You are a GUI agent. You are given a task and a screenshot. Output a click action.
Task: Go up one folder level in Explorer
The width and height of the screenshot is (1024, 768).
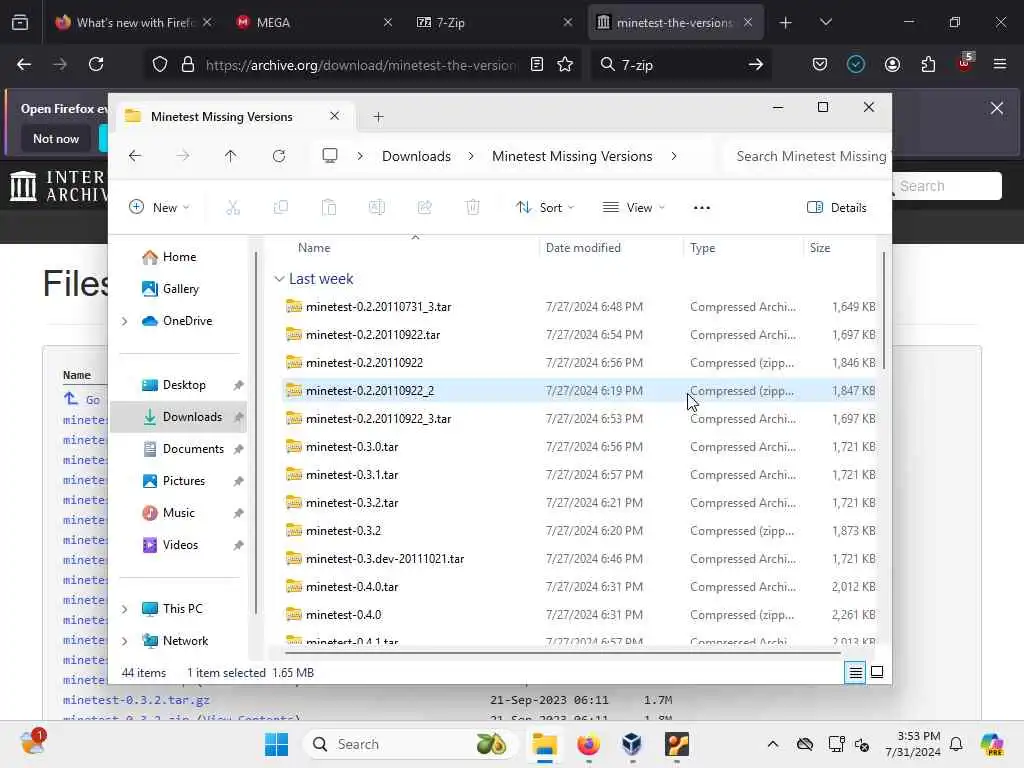click(x=231, y=156)
